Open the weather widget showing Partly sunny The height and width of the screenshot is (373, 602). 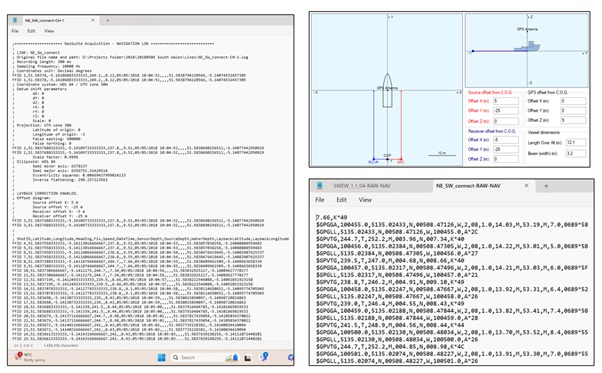30,357
